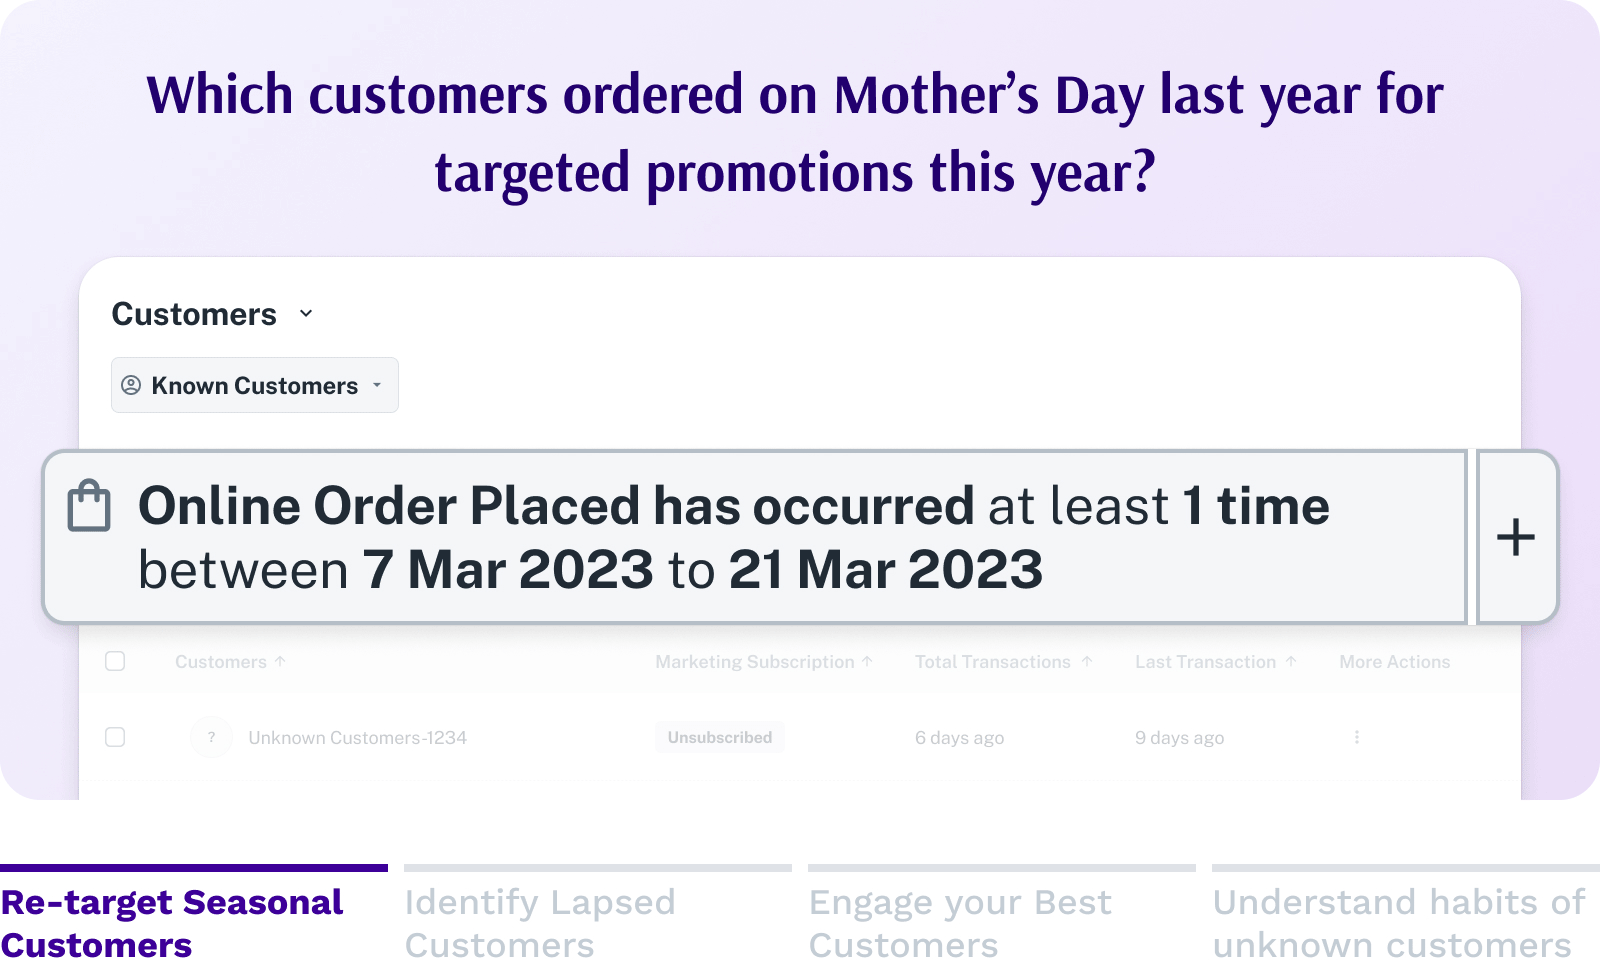Sort by Customers column arrow
This screenshot has width=1600, height=980.
pos(281,661)
